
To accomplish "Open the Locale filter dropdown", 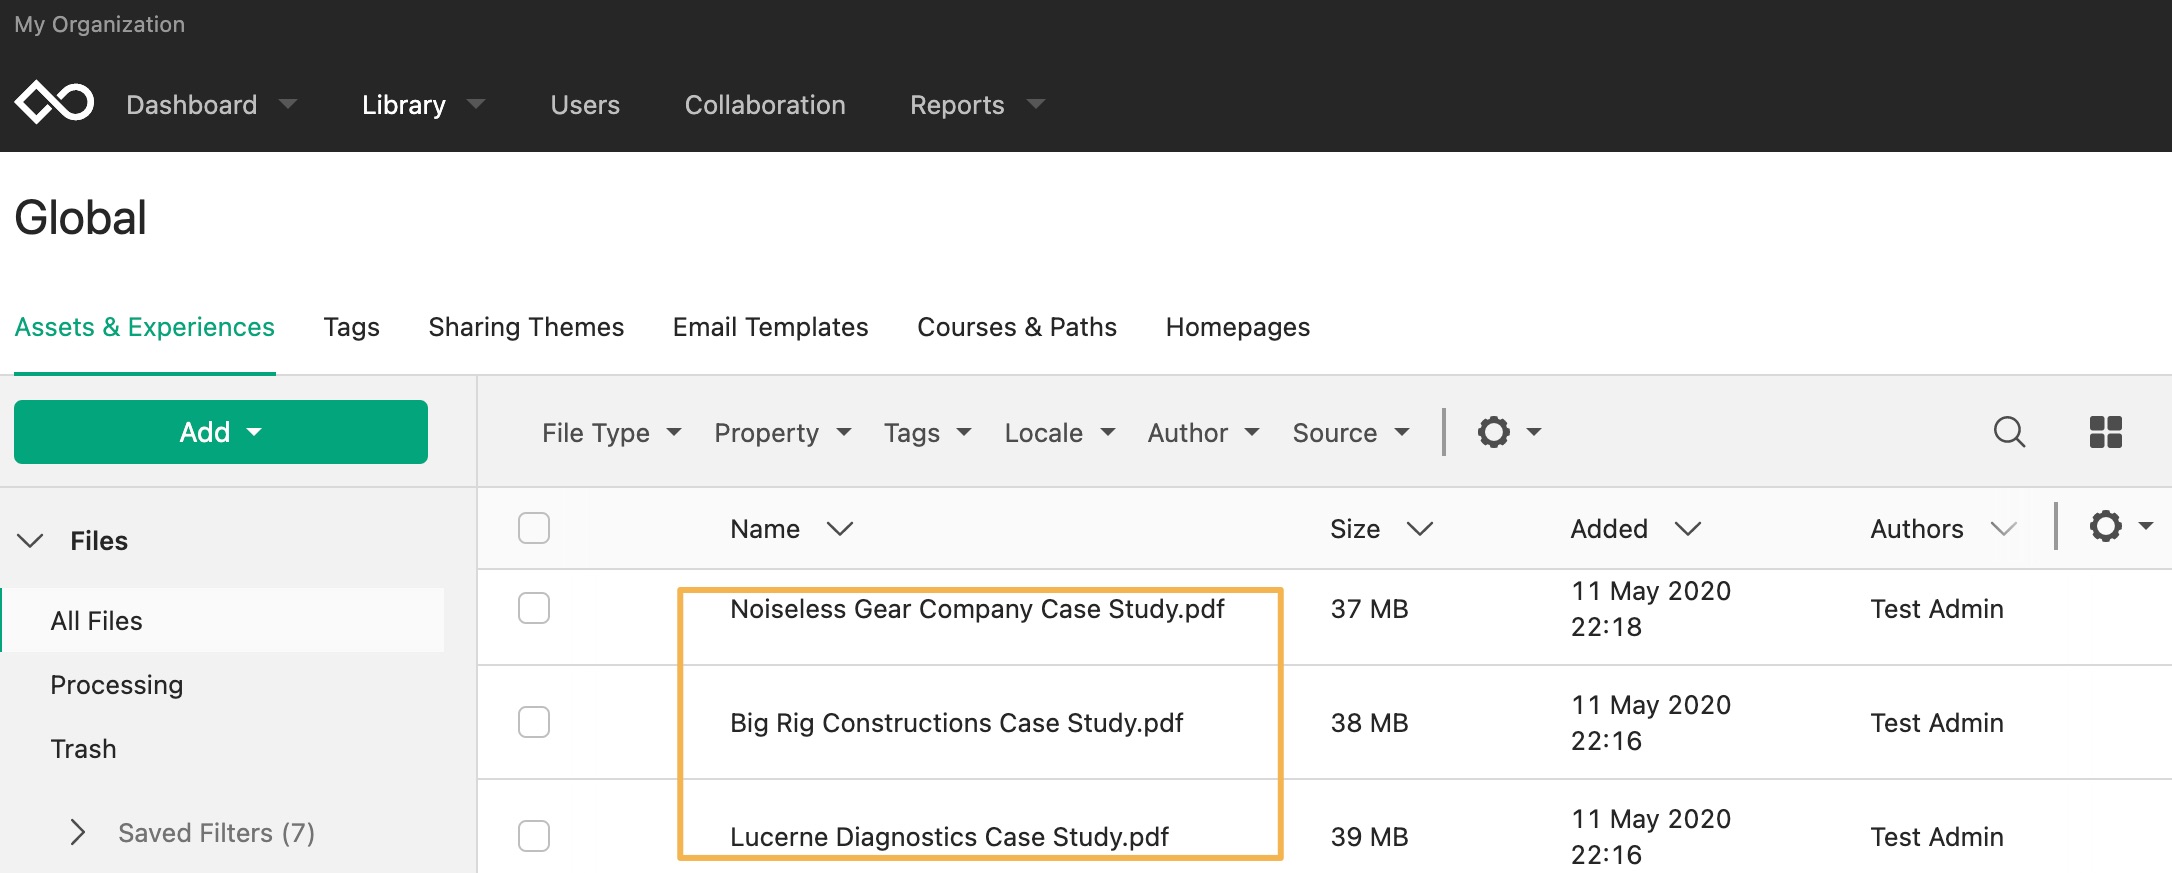I will click(x=1059, y=433).
